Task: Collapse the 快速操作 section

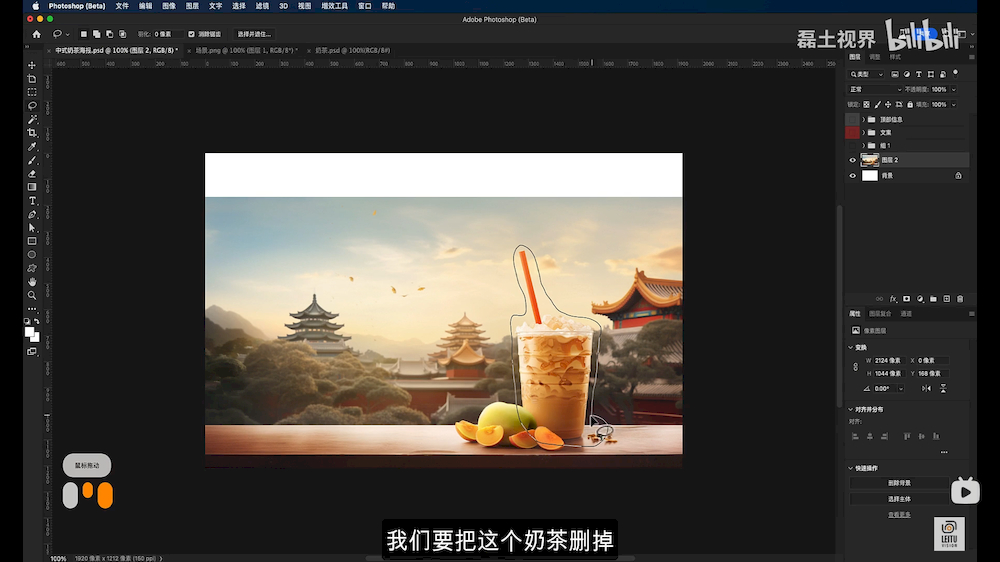Action: click(x=851, y=468)
